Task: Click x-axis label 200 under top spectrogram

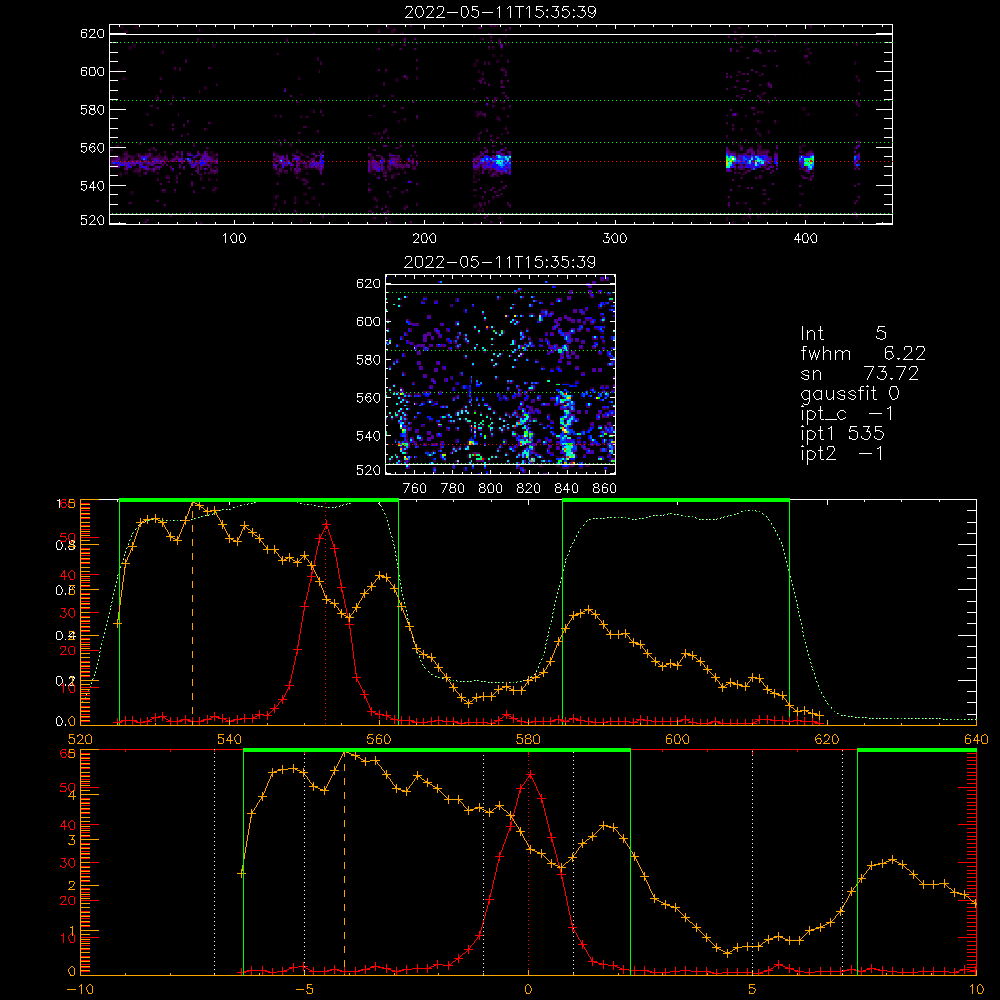Action: (425, 239)
